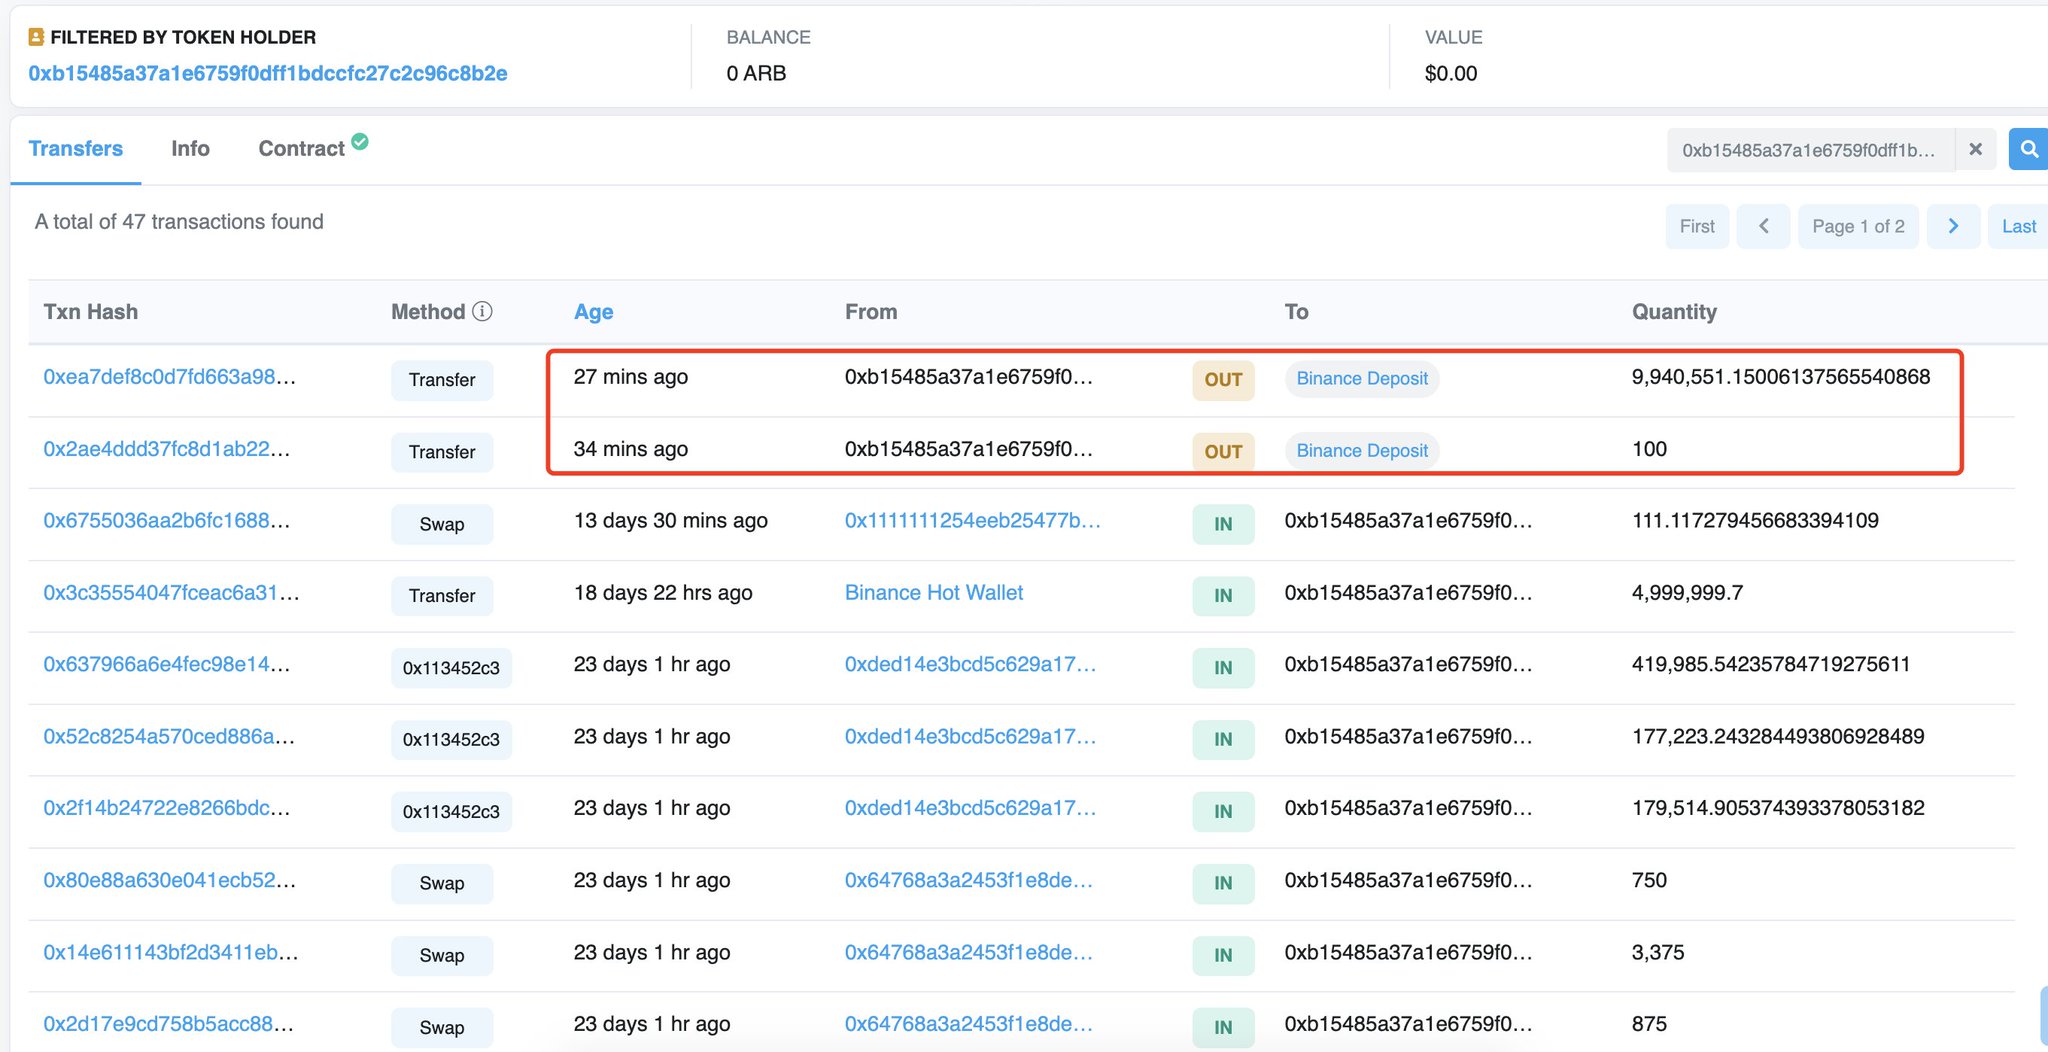Viewport: 2048px width, 1052px height.
Task: Click the next page chevron arrow
Action: coord(1953,226)
